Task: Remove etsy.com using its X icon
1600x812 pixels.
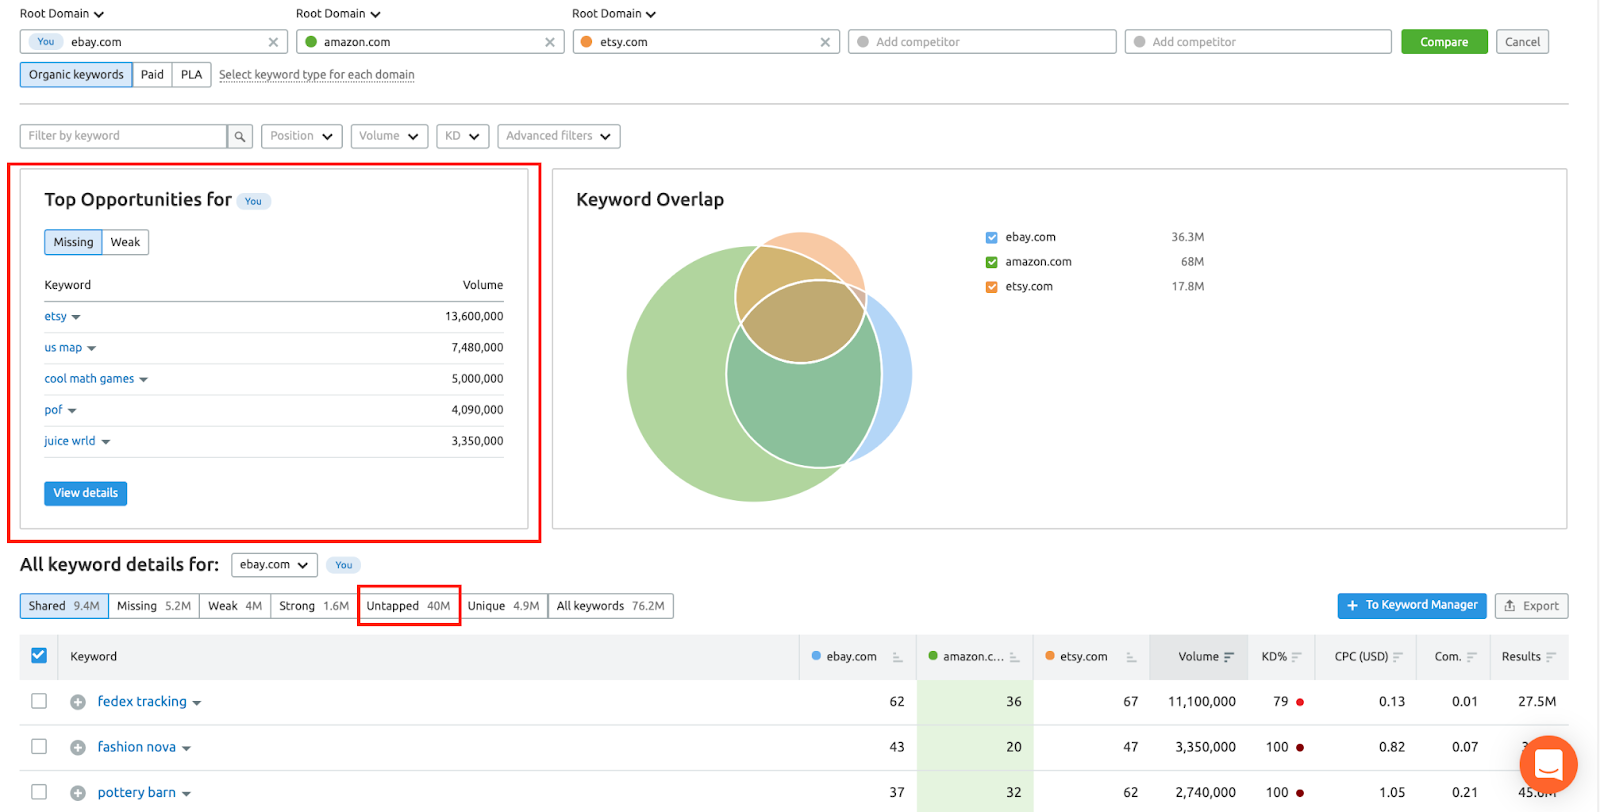Action: [825, 42]
